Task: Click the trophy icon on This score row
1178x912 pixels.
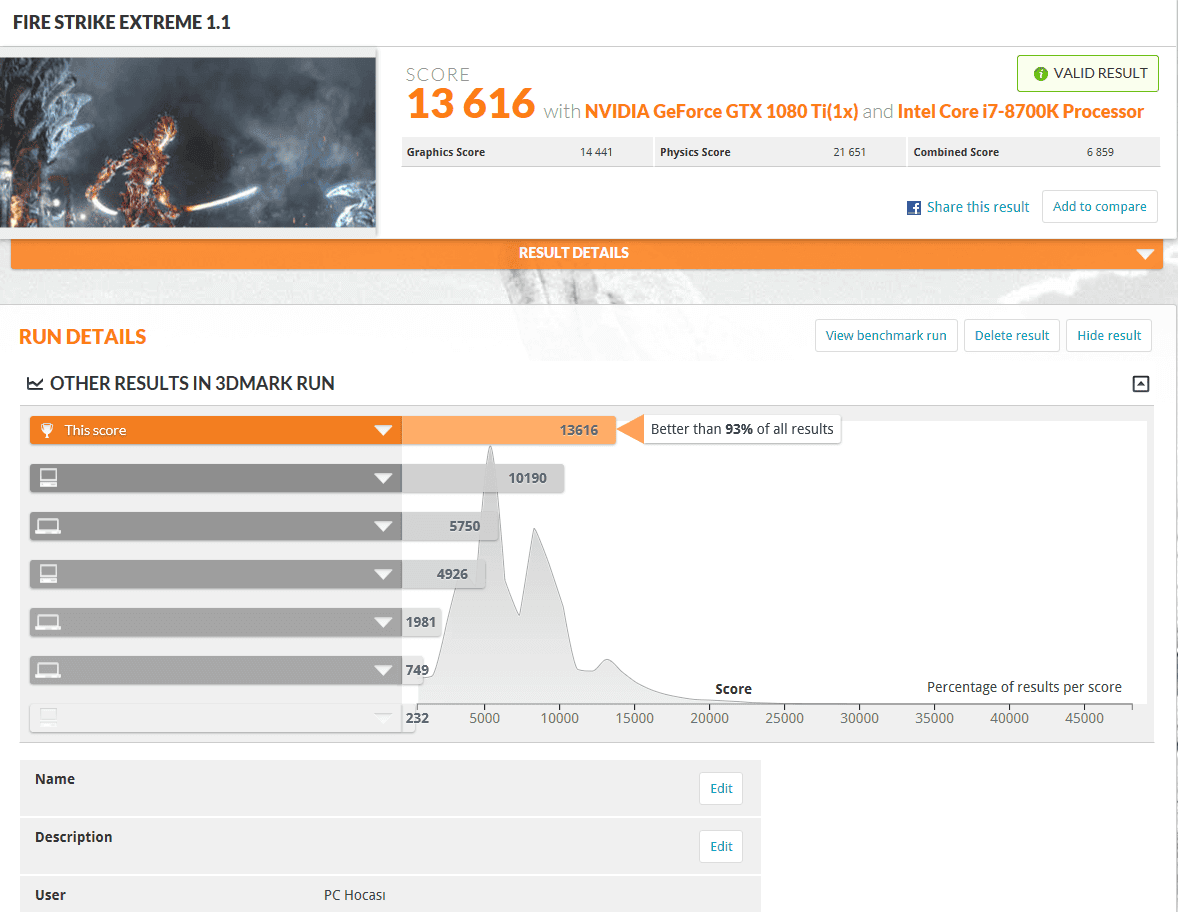Action: (x=47, y=430)
